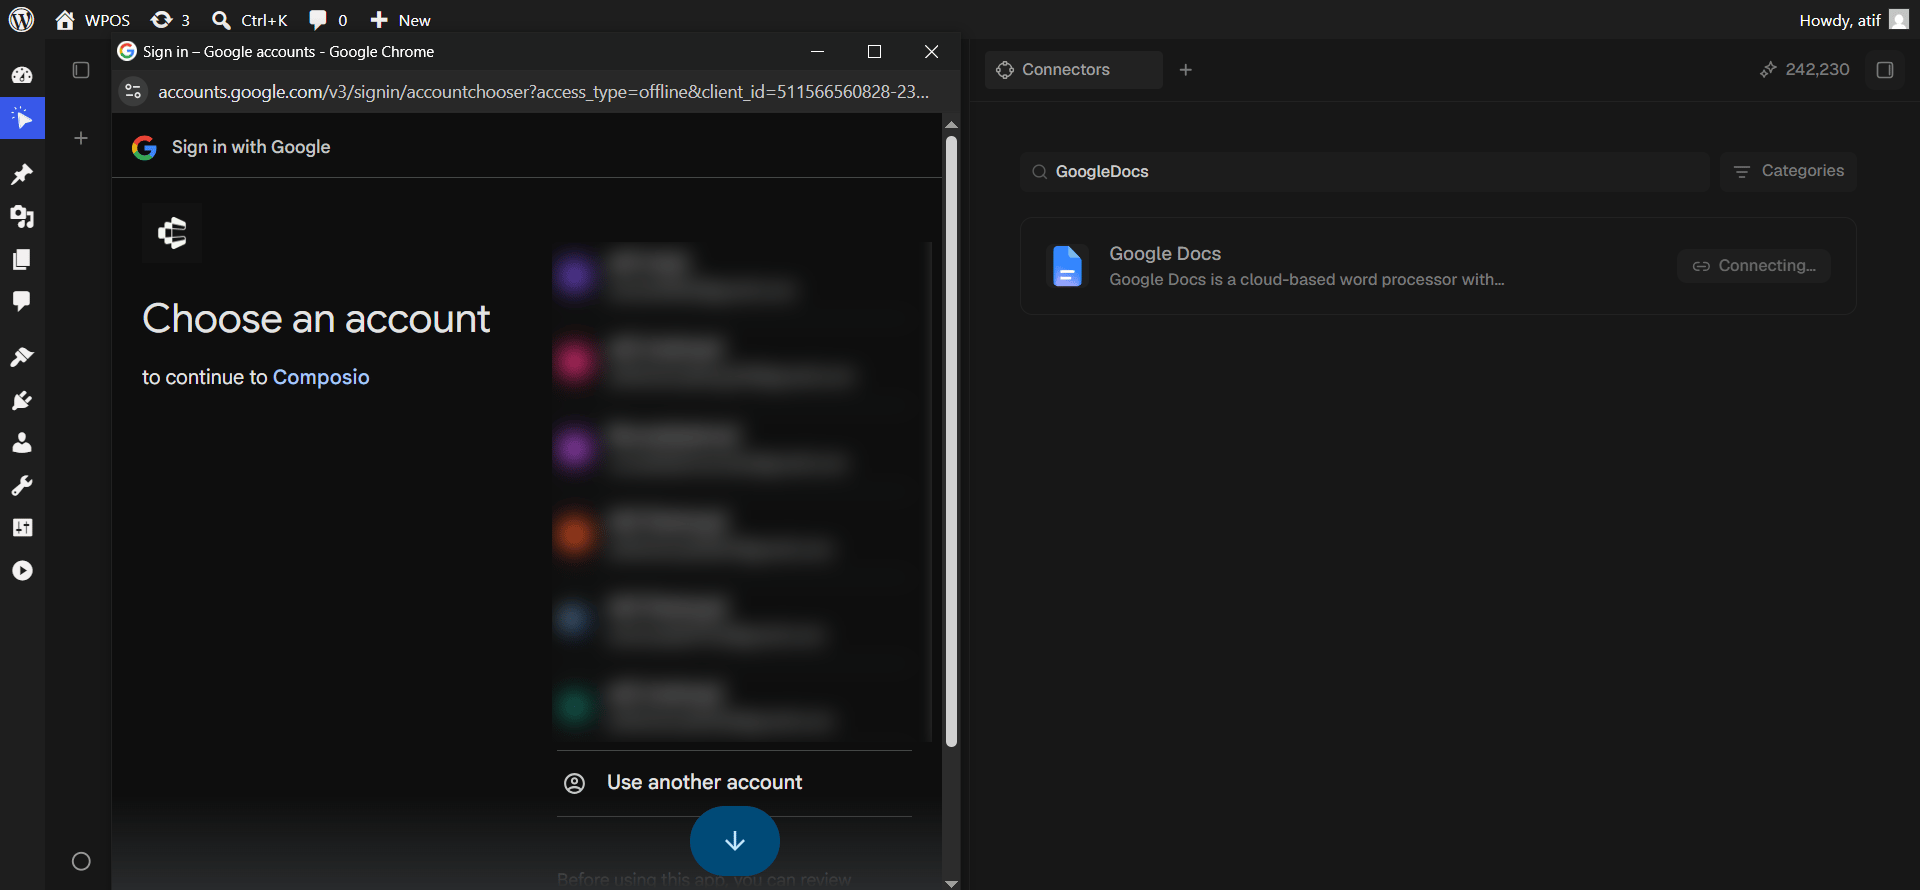Click the Google Docs connector title
The width and height of the screenshot is (1920, 890).
tap(1165, 254)
